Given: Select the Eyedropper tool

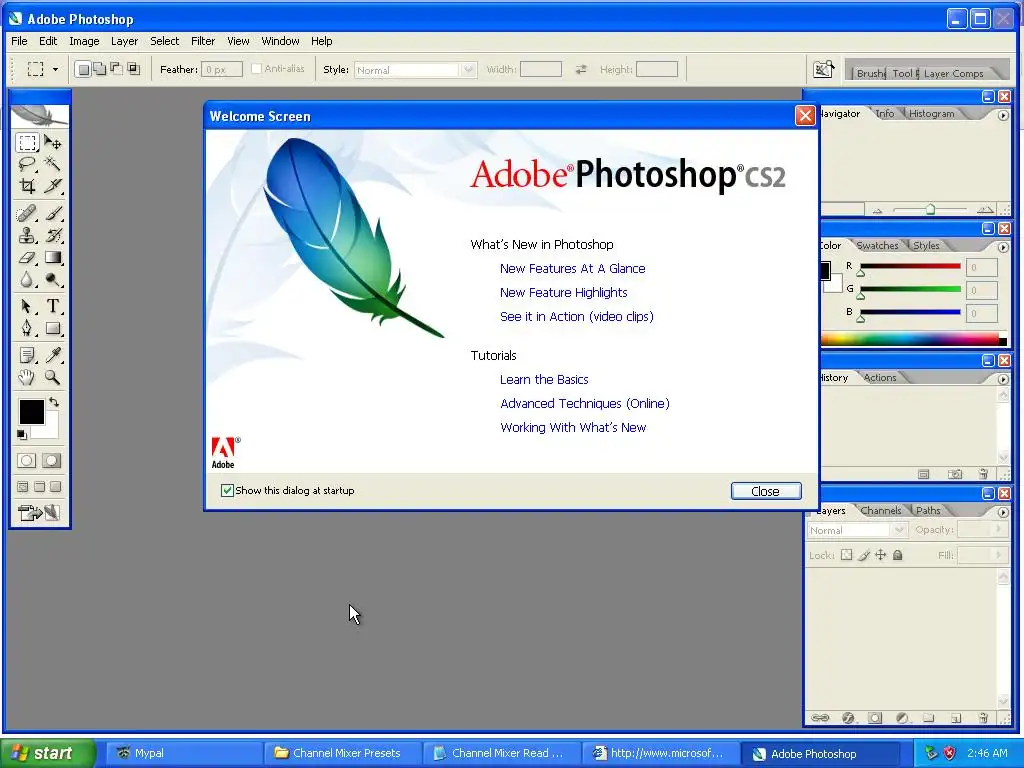Looking at the screenshot, I should pyautogui.click(x=53, y=355).
